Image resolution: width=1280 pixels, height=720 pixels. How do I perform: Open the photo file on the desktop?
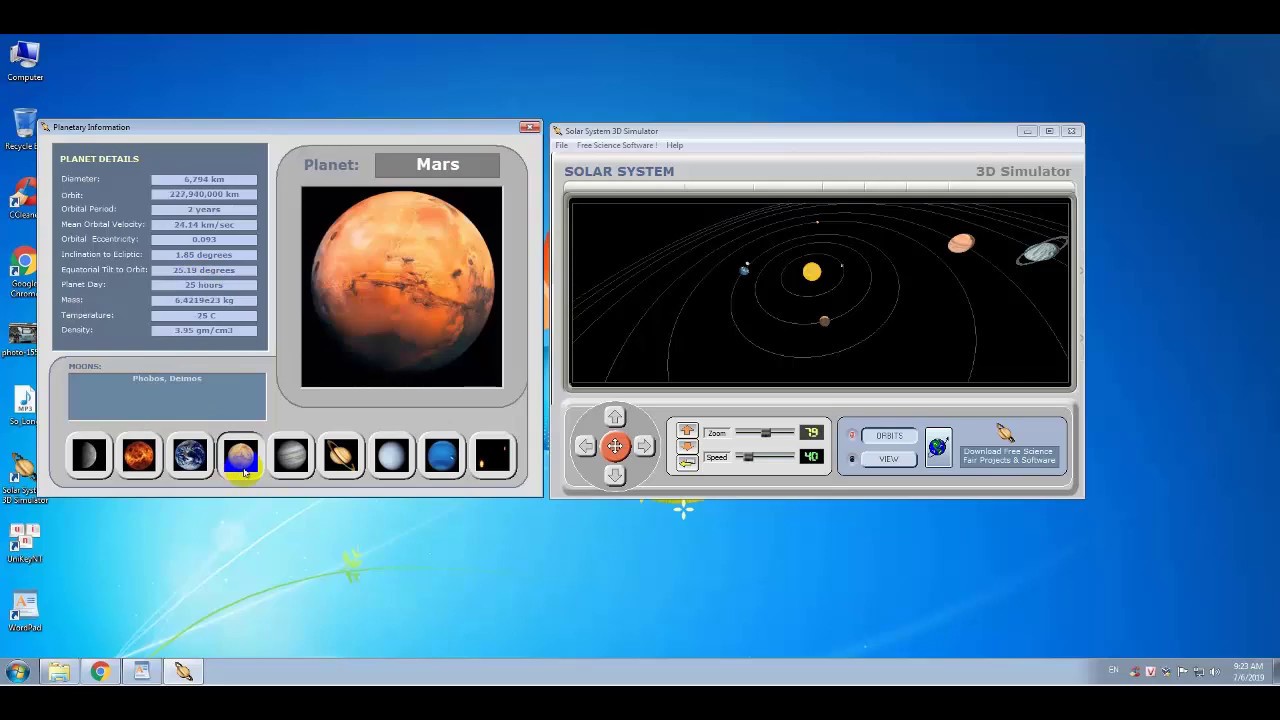[22, 338]
